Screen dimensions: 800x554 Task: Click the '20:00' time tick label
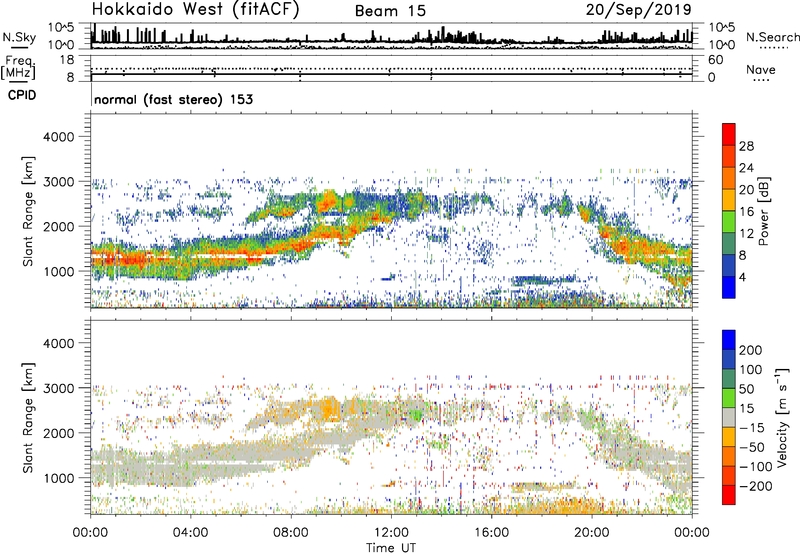(592, 533)
